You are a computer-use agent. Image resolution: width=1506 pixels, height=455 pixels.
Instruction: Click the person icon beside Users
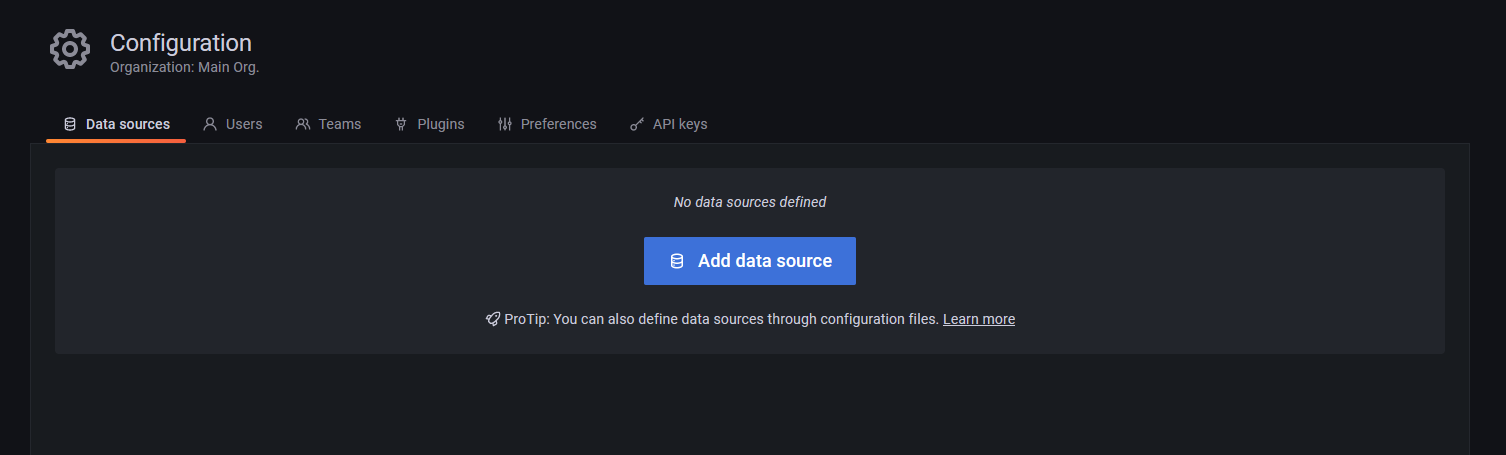[210, 124]
